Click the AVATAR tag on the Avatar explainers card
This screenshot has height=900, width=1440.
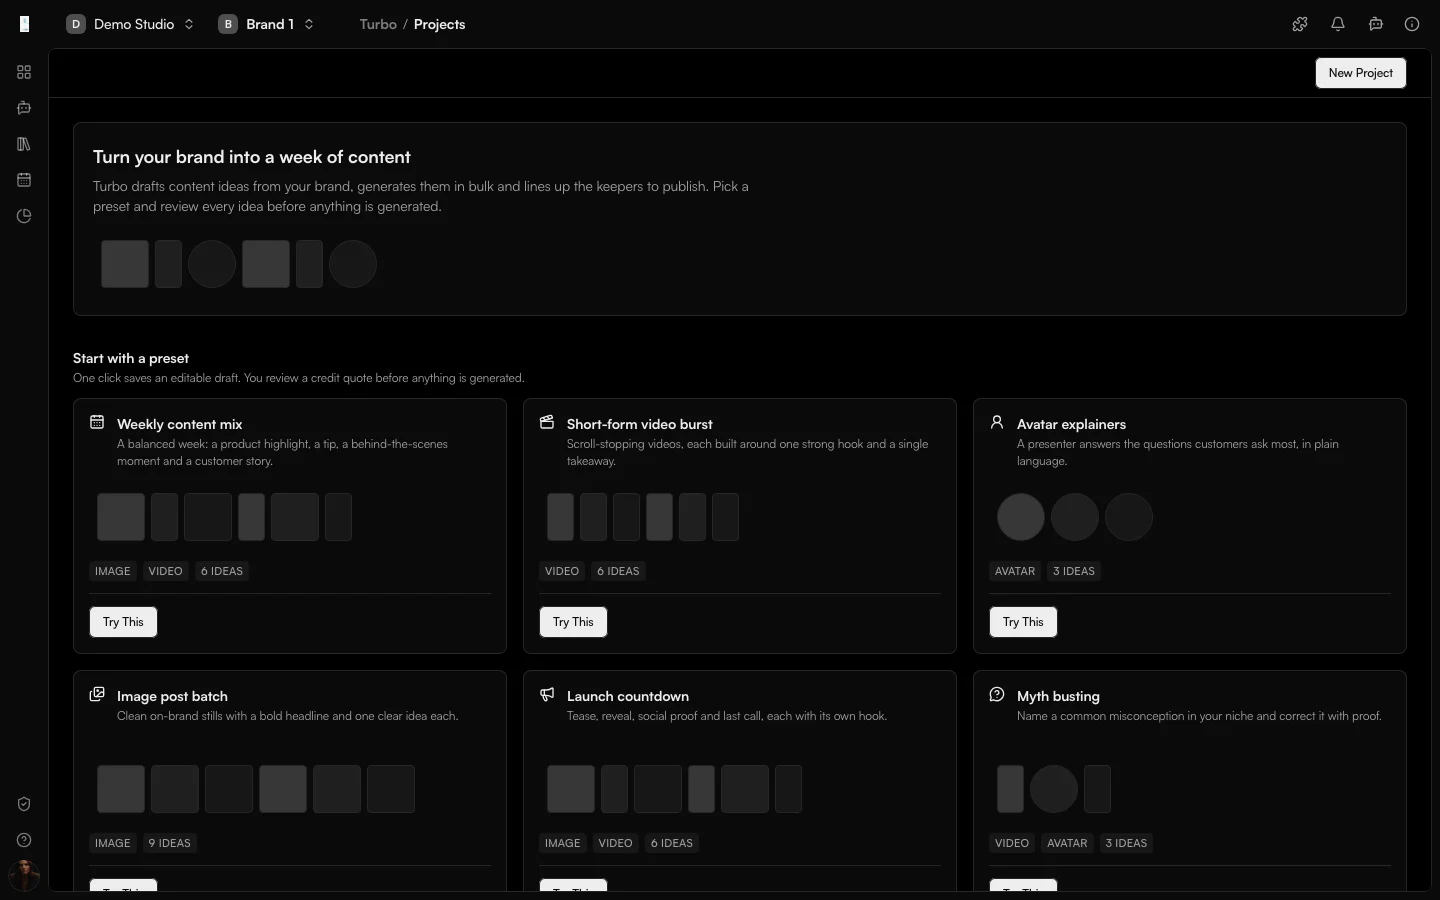tap(1015, 571)
